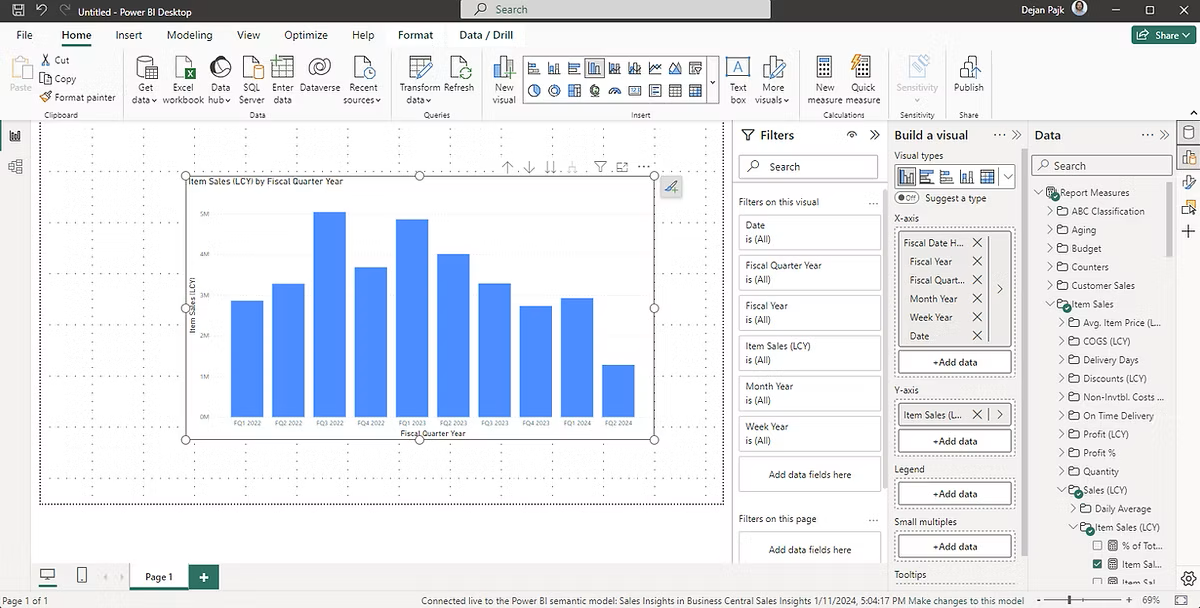Screen dimensions: 1200x608
Task: Insert a Text box
Action: point(737,78)
